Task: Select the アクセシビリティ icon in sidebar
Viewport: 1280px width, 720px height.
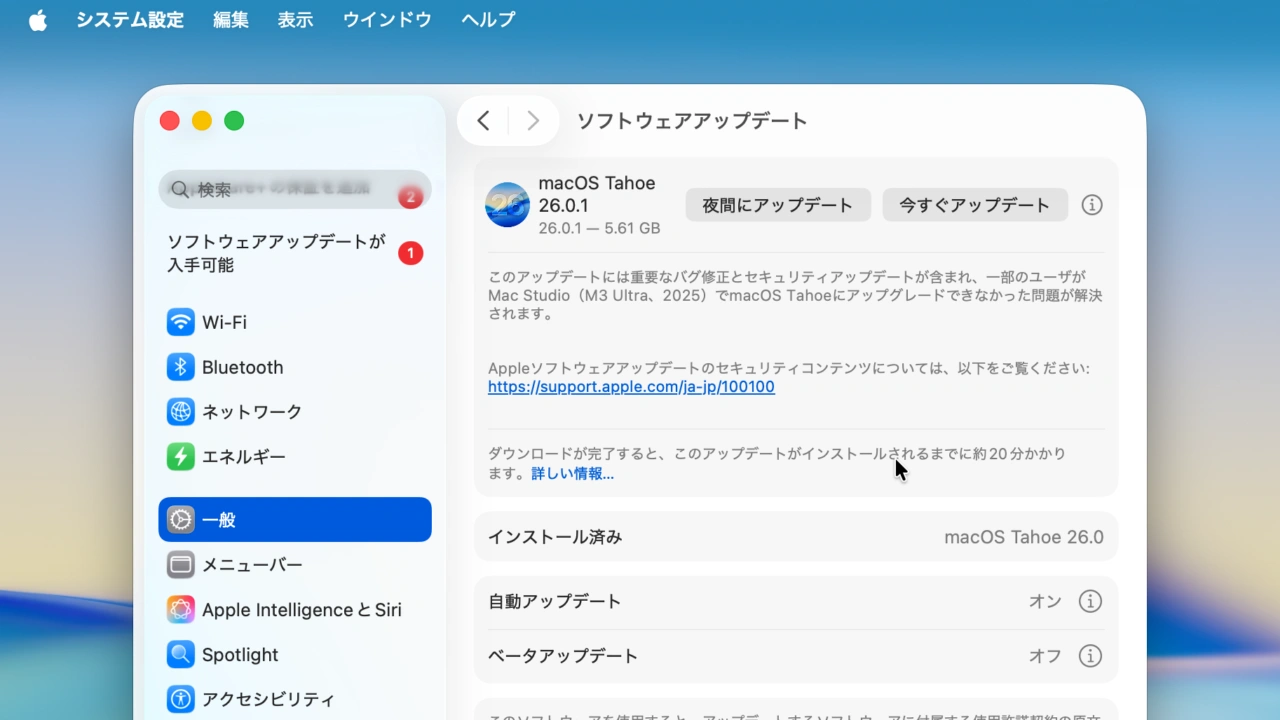Action: tap(181, 699)
